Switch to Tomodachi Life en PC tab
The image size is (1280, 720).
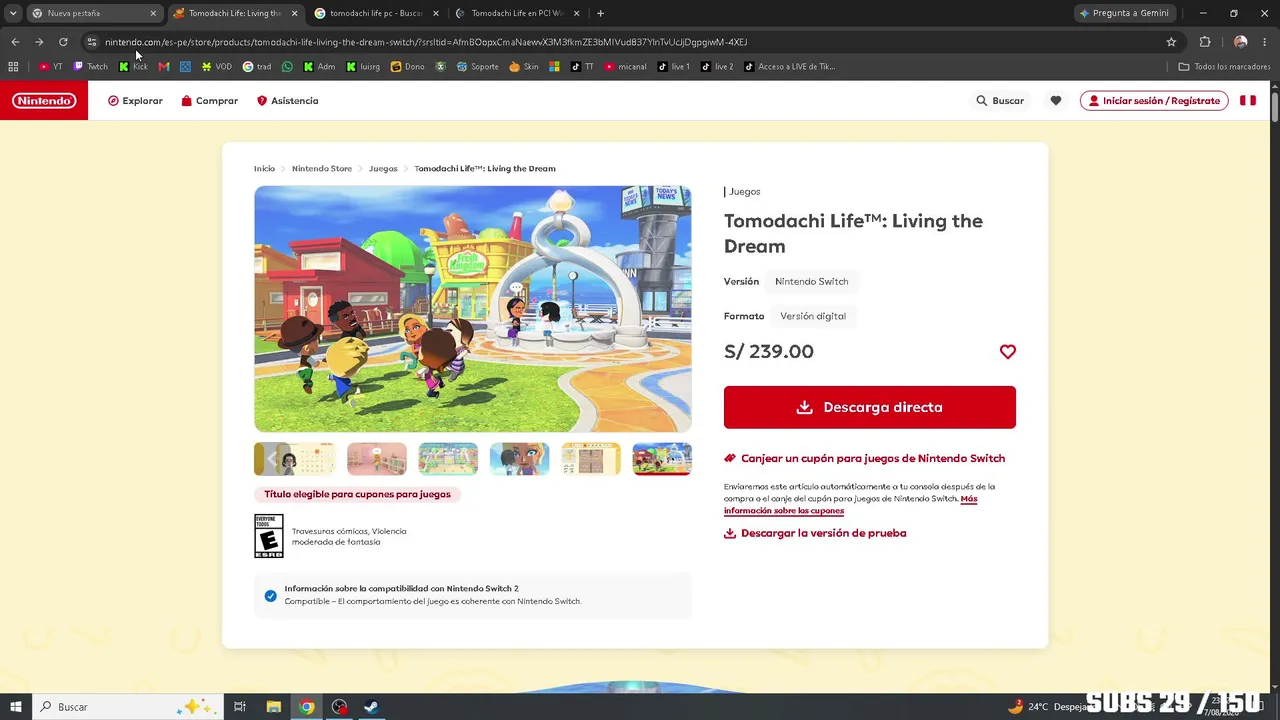coord(518,14)
